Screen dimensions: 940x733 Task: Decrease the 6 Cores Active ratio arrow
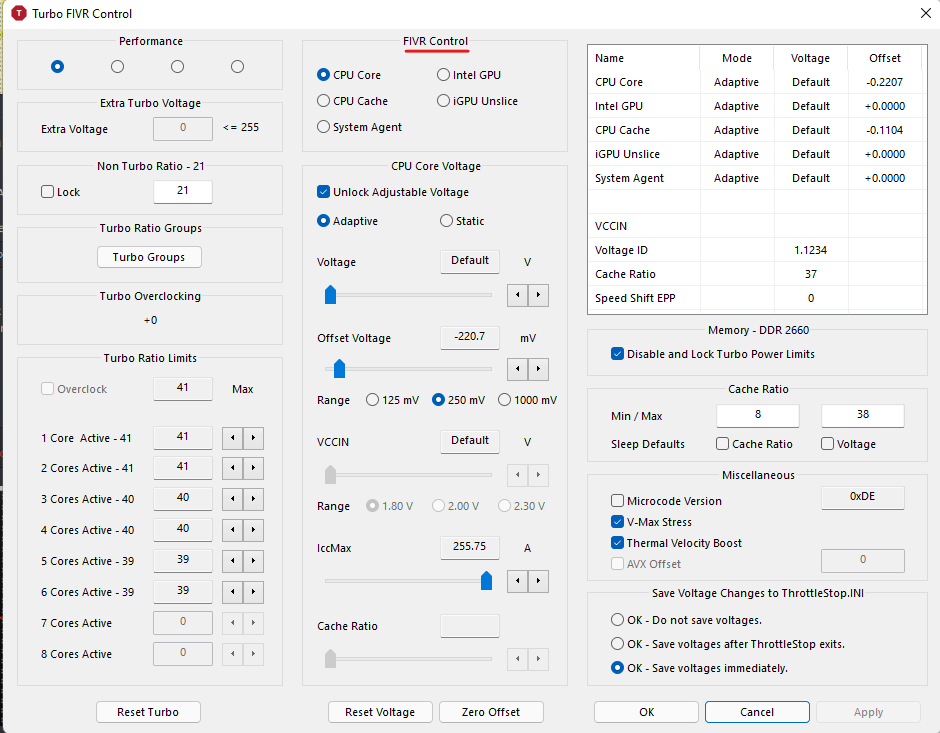(x=233, y=592)
